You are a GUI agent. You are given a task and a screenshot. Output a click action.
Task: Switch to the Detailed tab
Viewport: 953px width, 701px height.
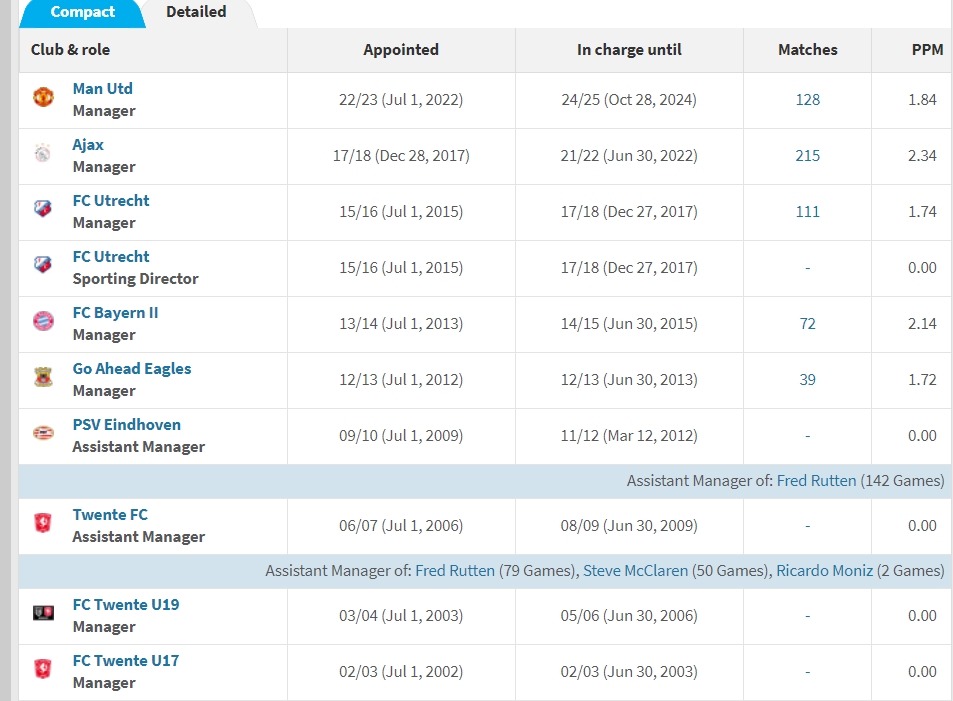click(196, 12)
